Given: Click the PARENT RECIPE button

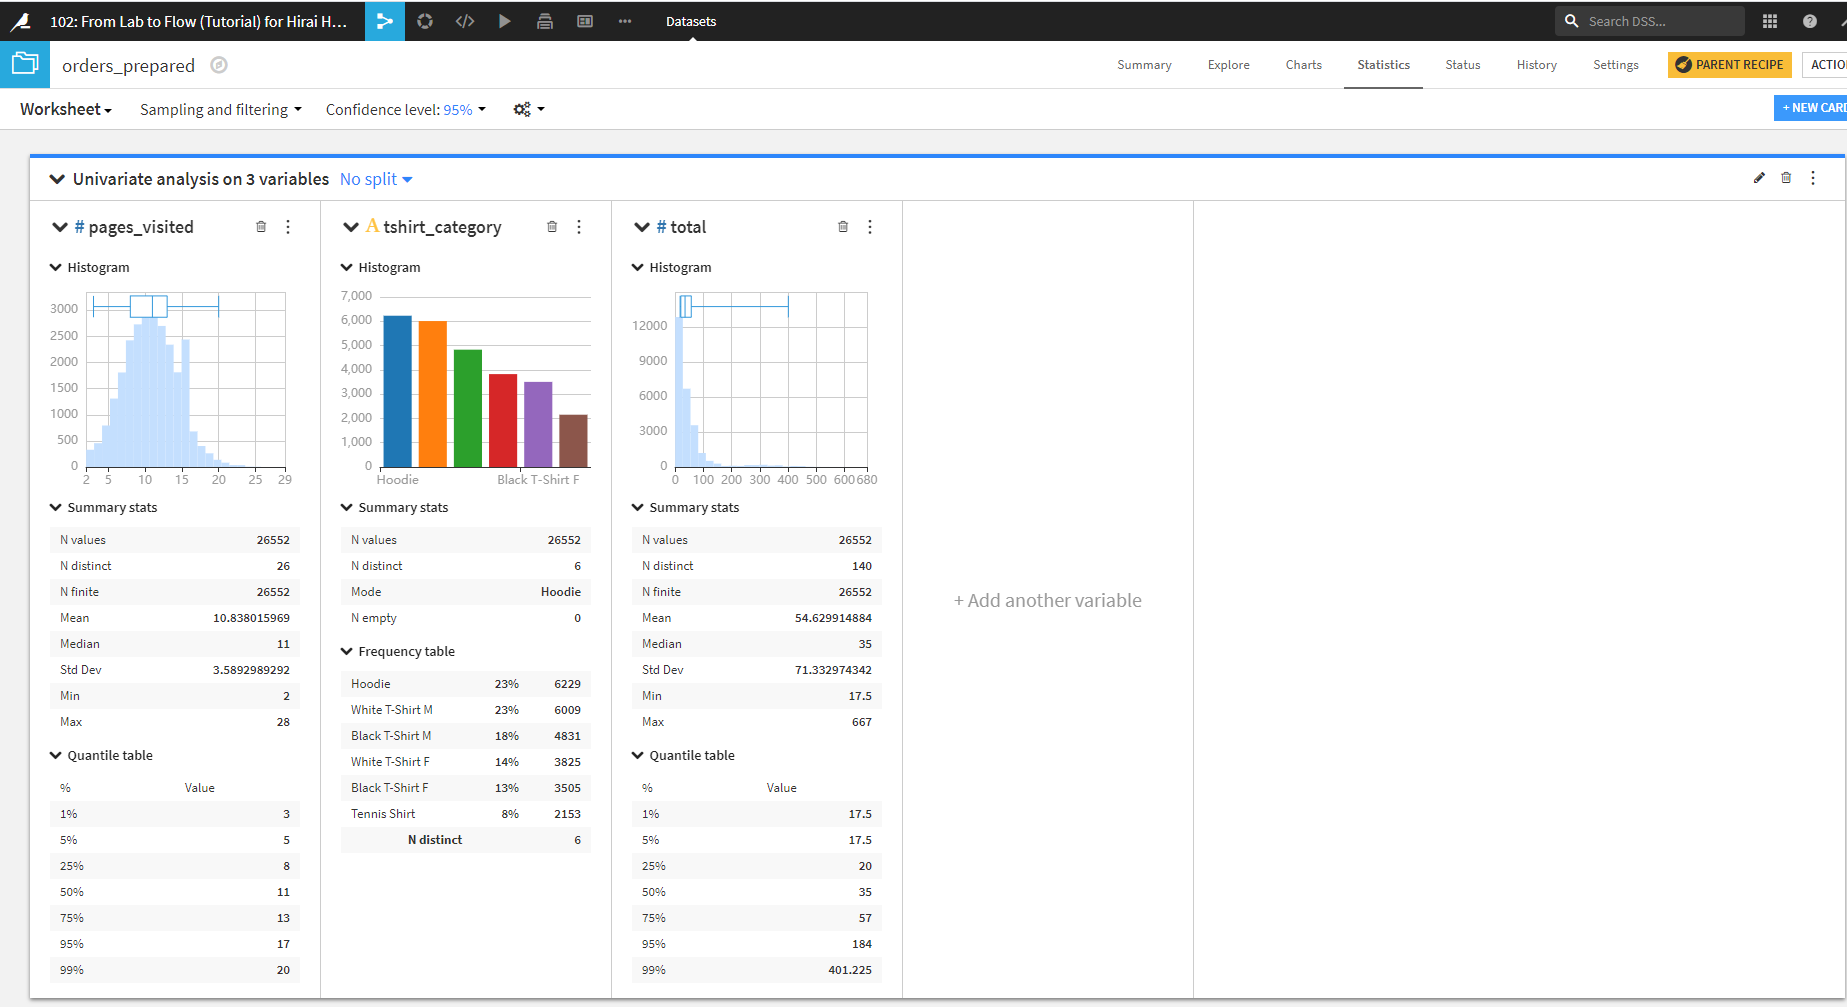Looking at the screenshot, I should (x=1729, y=65).
